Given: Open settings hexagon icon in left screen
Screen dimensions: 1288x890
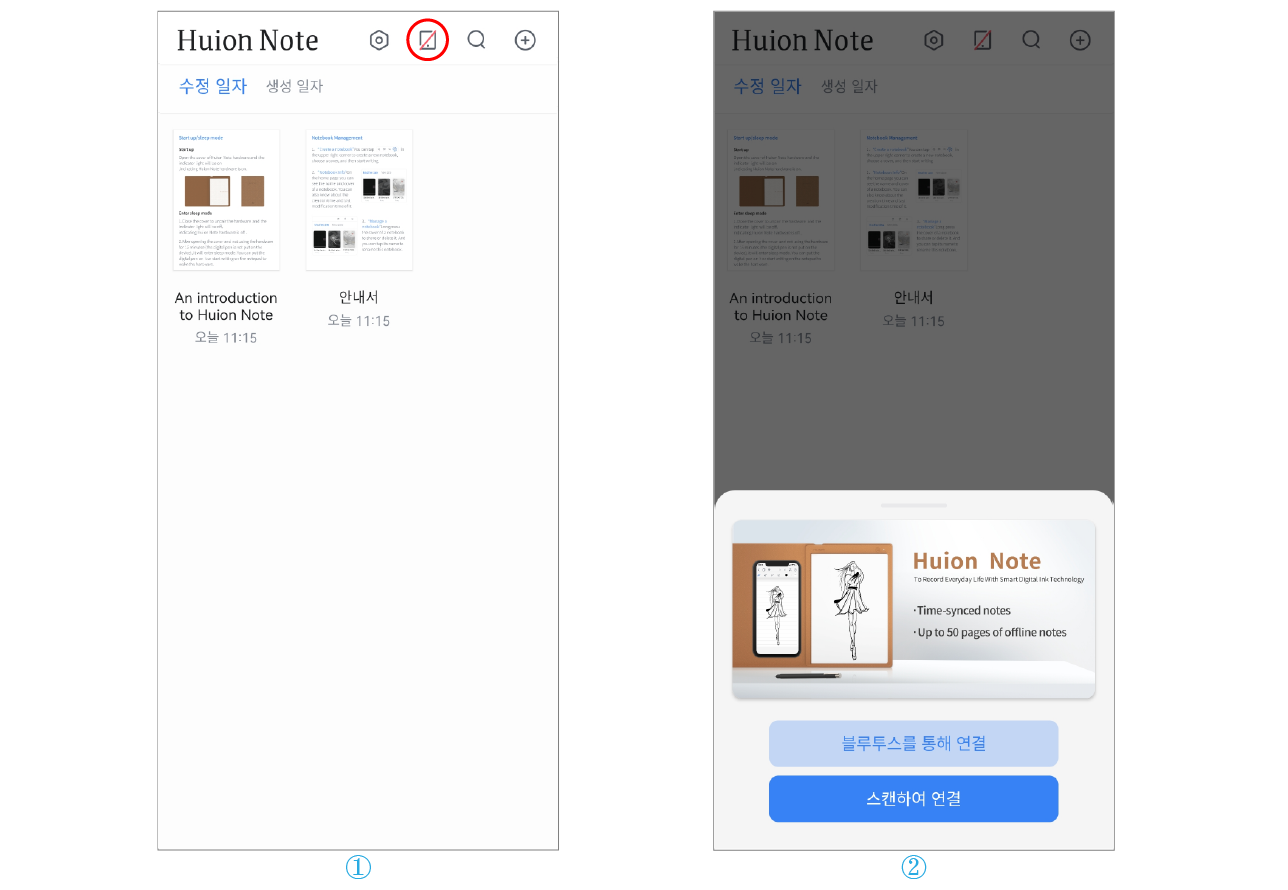Looking at the screenshot, I should pos(379,41).
